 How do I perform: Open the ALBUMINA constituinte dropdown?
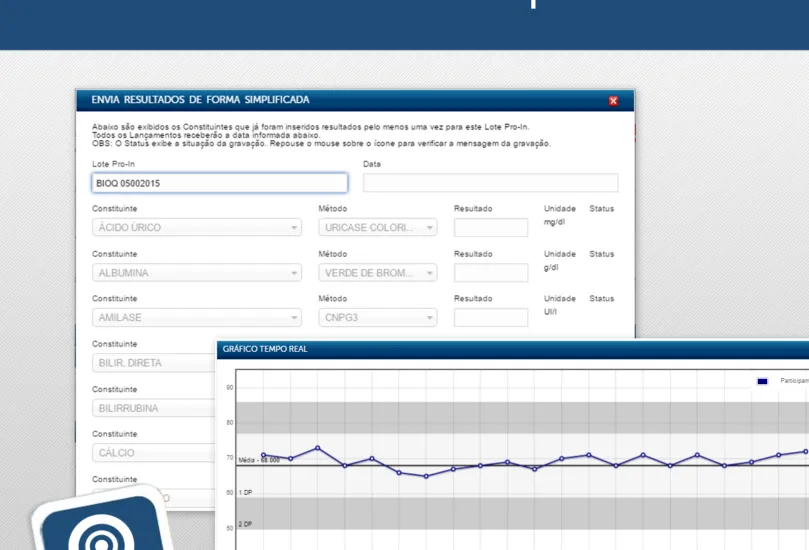coord(294,273)
